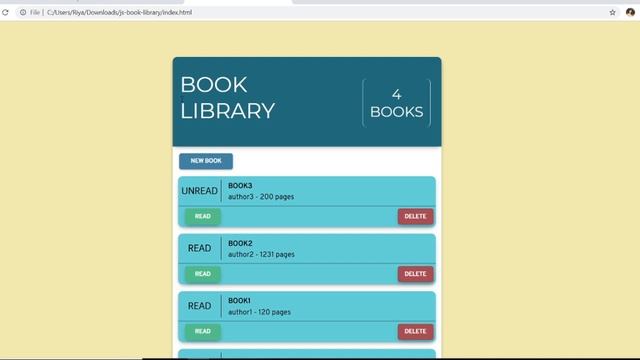The image size is (640, 360).
Task: Click the BOOK1 title text
Action: (x=239, y=301)
